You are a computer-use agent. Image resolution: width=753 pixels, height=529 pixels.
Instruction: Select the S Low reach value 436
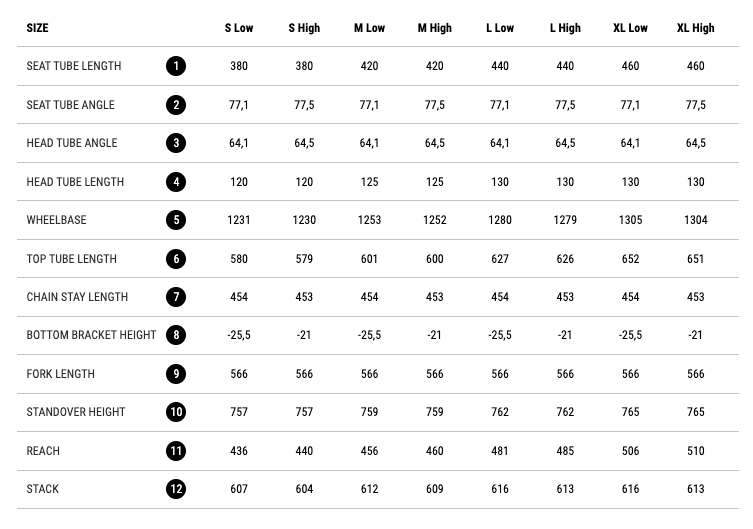239,451
